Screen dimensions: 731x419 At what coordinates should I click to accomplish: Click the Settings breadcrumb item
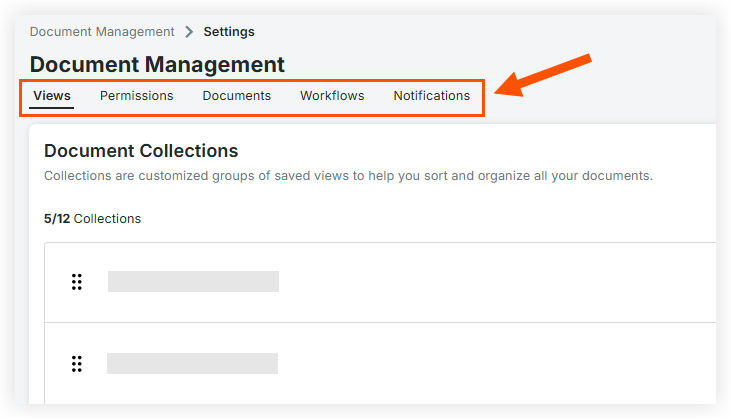point(229,32)
